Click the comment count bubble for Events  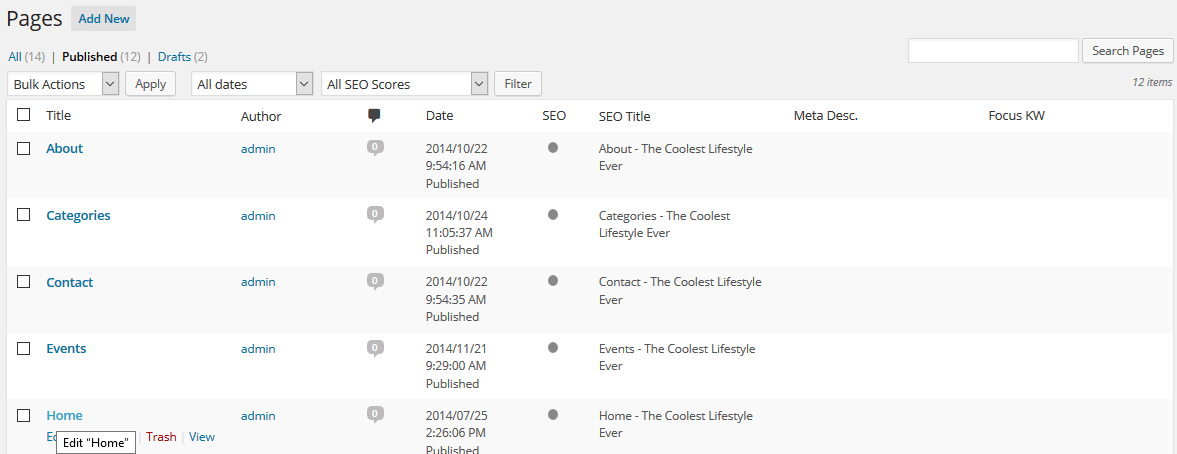[375, 348]
